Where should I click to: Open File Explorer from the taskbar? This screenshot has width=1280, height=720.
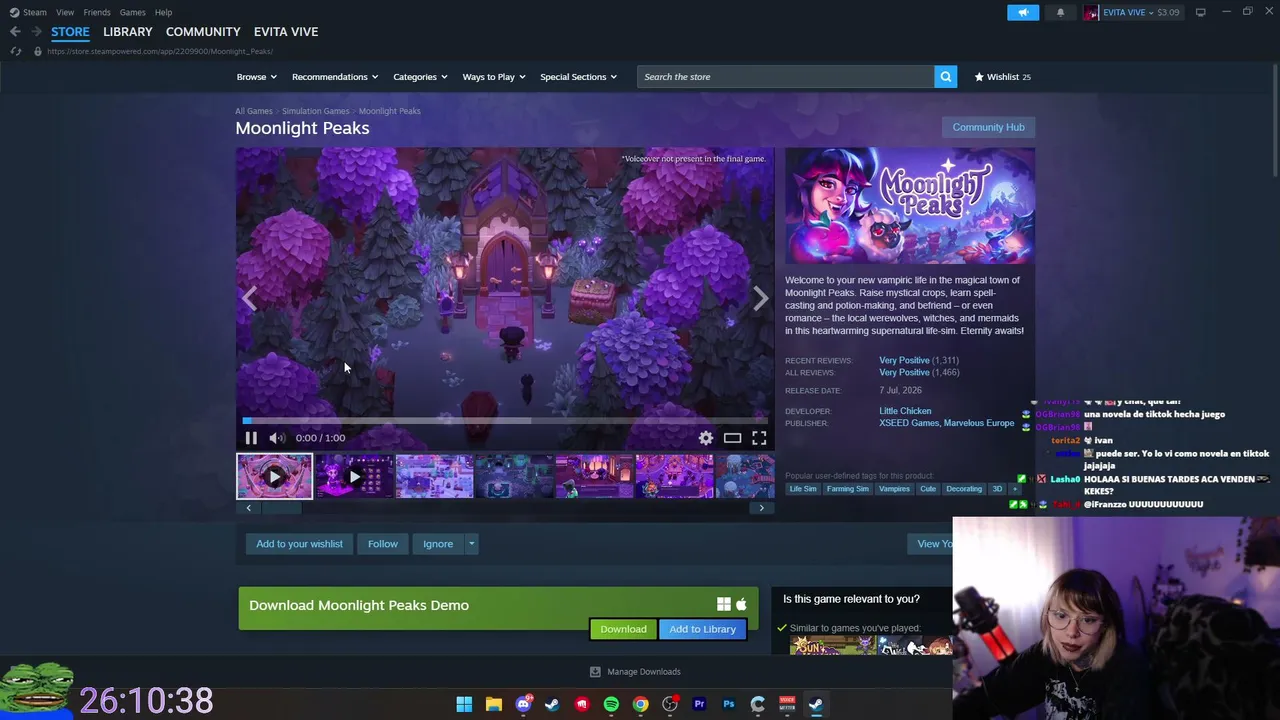493,704
